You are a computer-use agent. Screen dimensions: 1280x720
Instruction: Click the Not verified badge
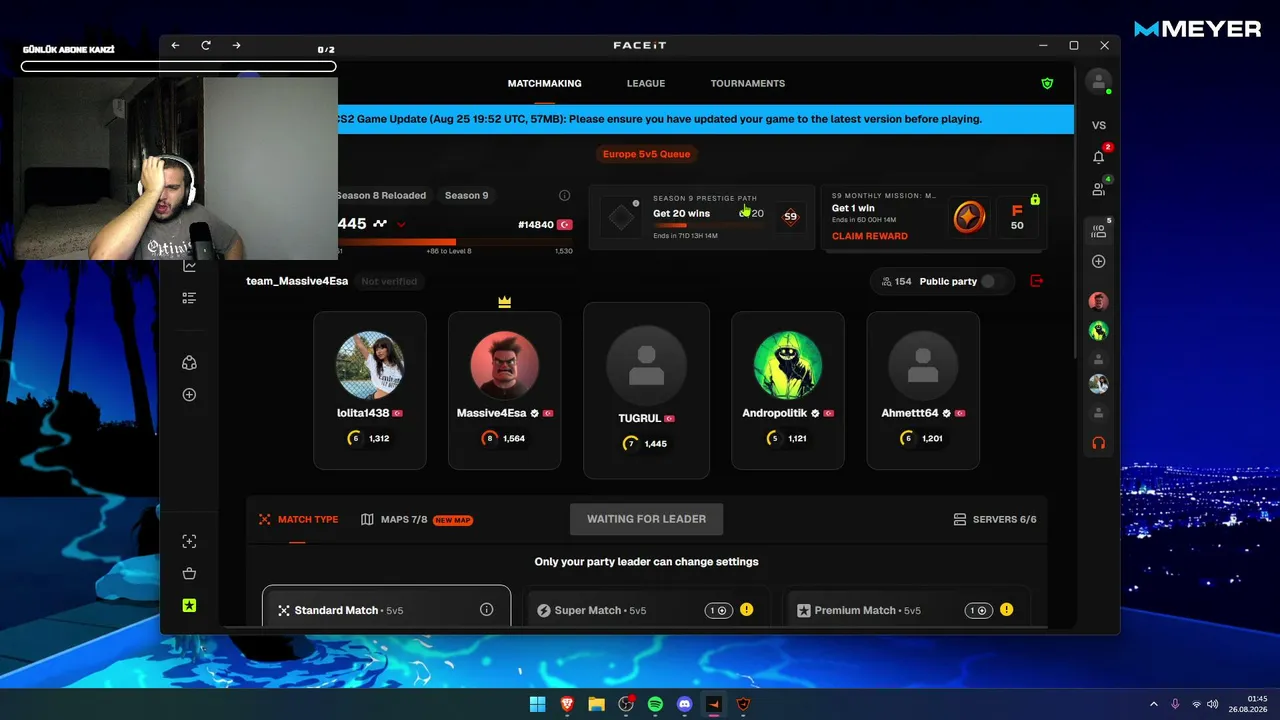tap(389, 281)
